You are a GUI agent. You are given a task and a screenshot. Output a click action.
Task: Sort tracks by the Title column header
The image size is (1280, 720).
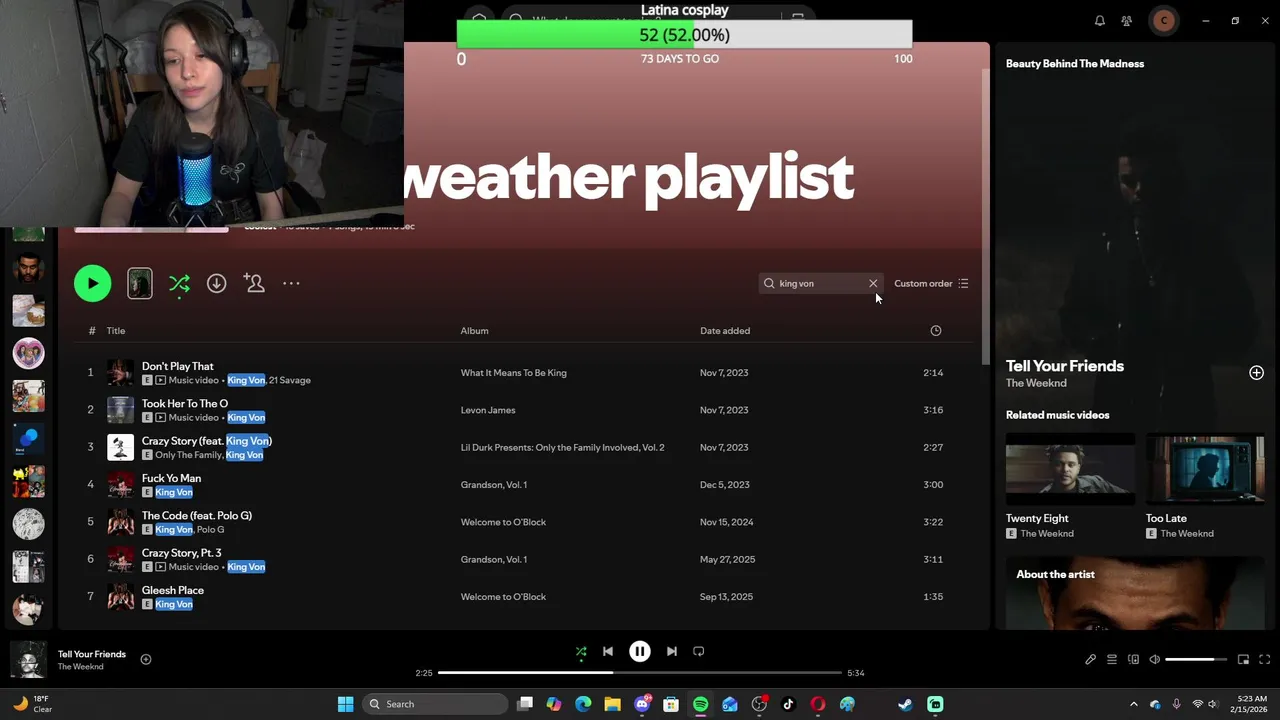(116, 331)
